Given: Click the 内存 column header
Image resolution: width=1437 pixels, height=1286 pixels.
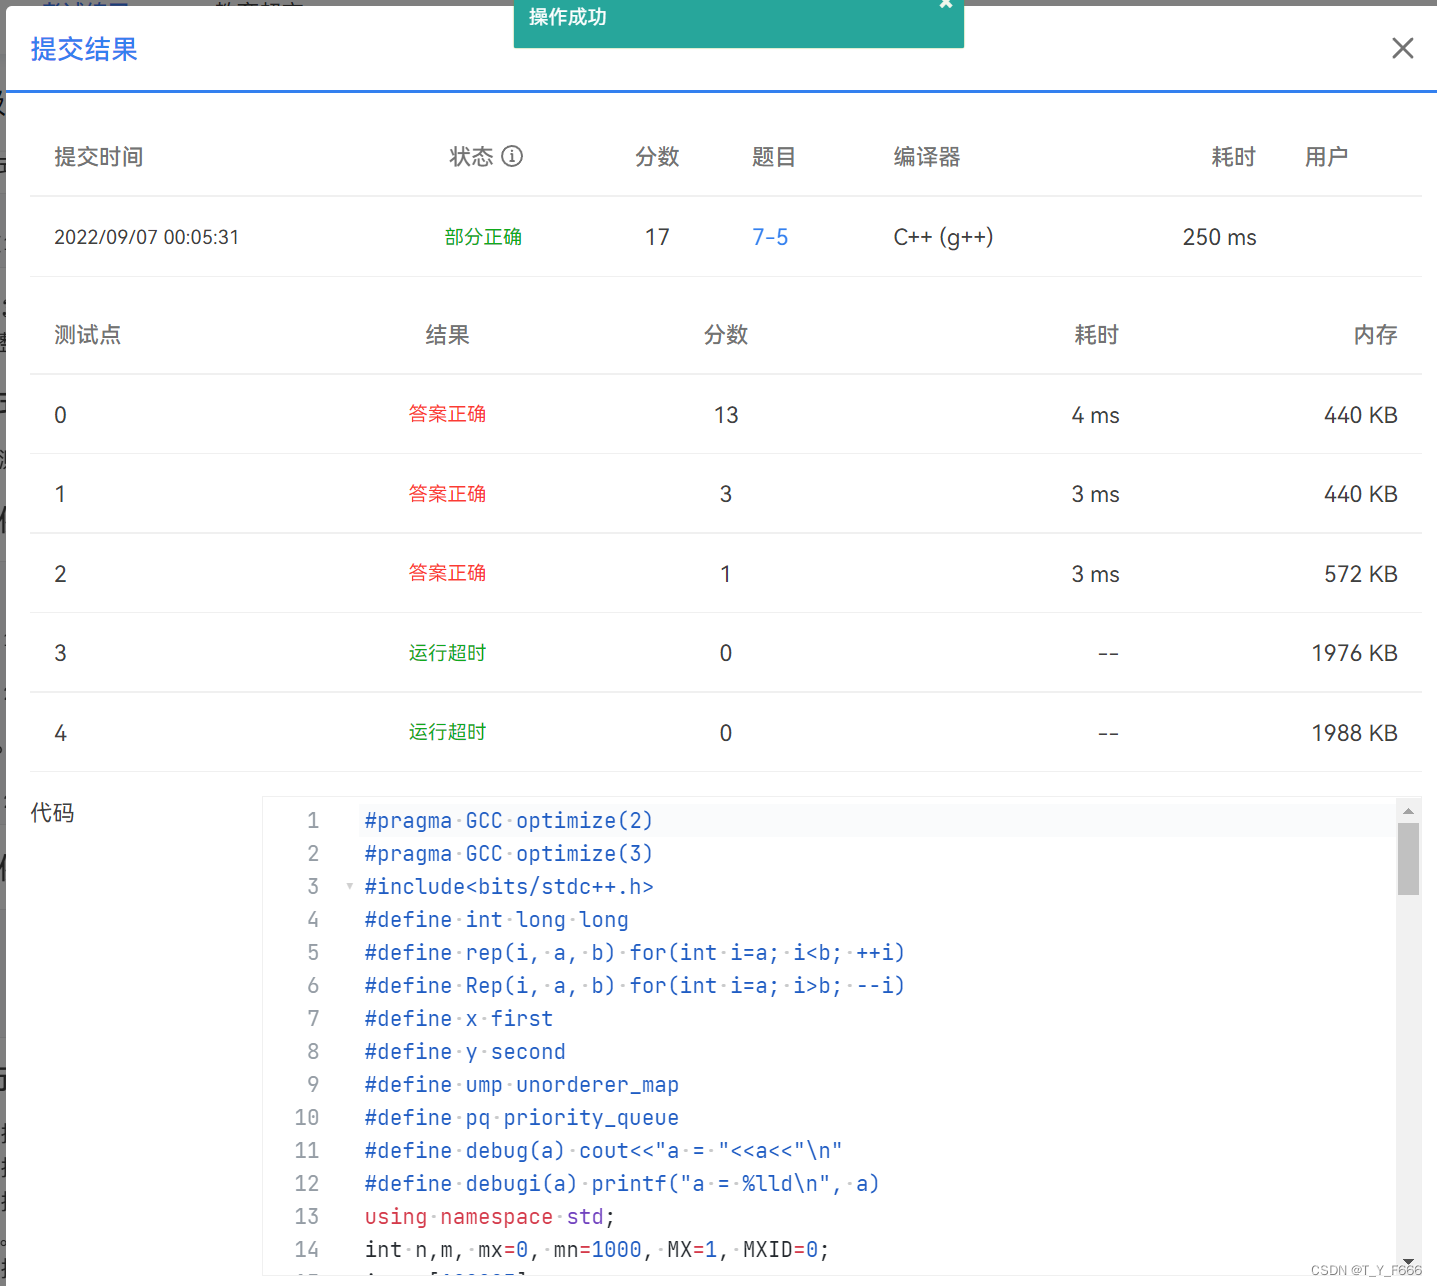Looking at the screenshot, I should (1375, 335).
